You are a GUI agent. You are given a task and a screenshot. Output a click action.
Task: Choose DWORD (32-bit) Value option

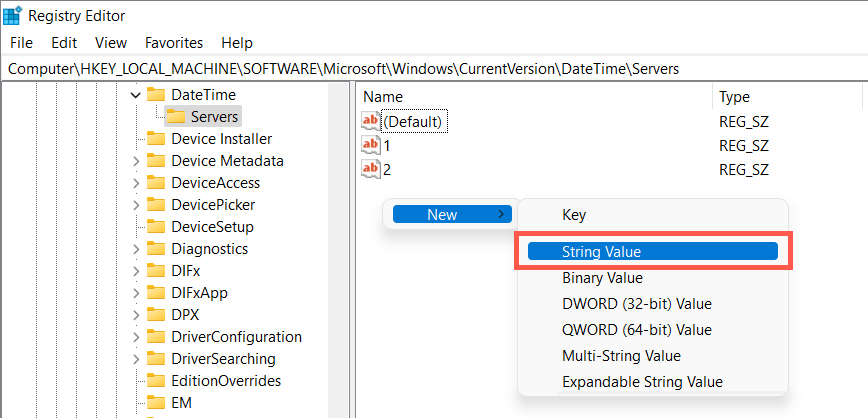tap(636, 304)
